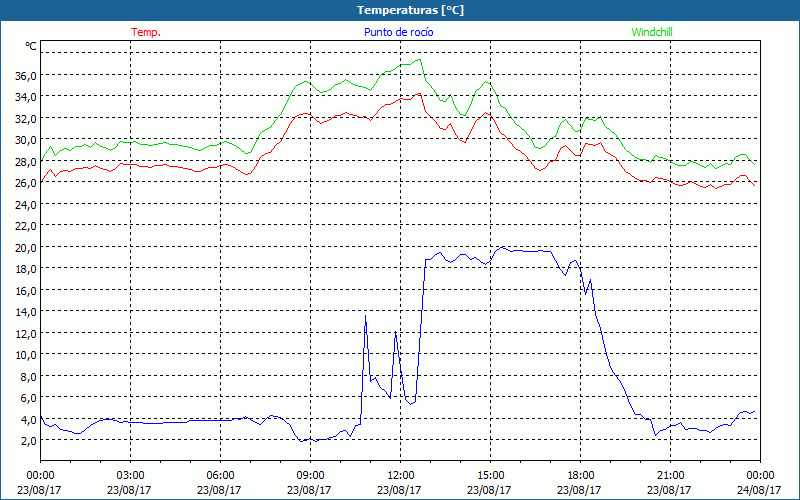The height and width of the screenshot is (500, 800).
Task: Click the 22,0 y-axis value
Action: (x=26, y=226)
